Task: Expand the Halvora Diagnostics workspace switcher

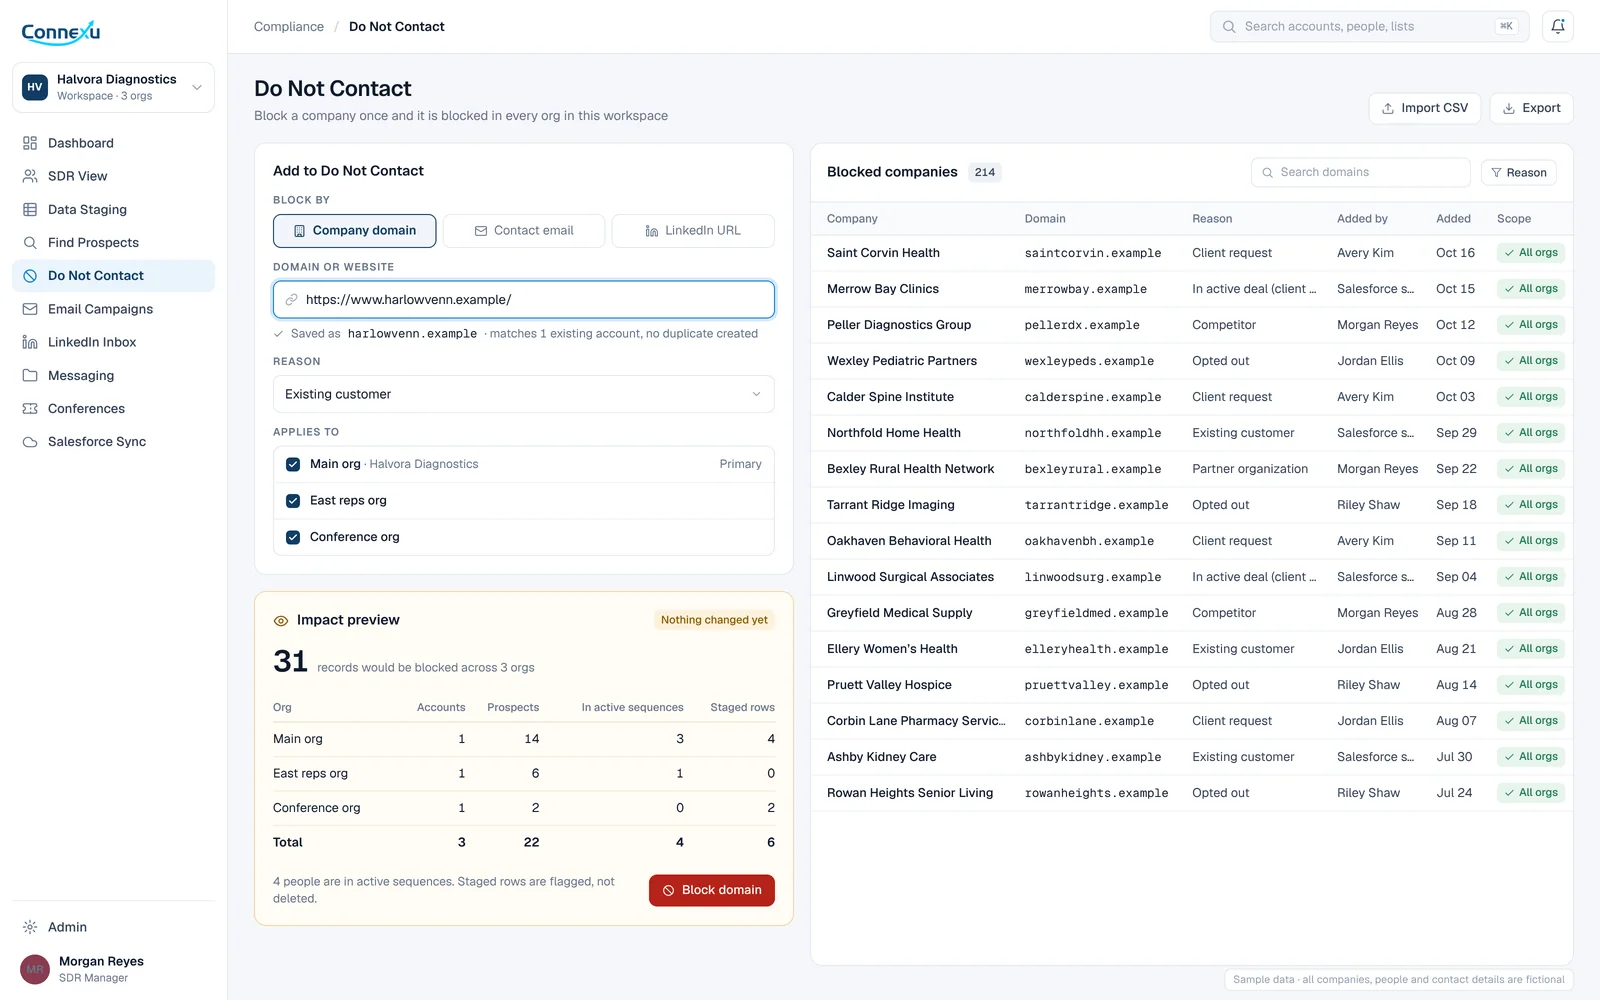Action: coord(113,87)
